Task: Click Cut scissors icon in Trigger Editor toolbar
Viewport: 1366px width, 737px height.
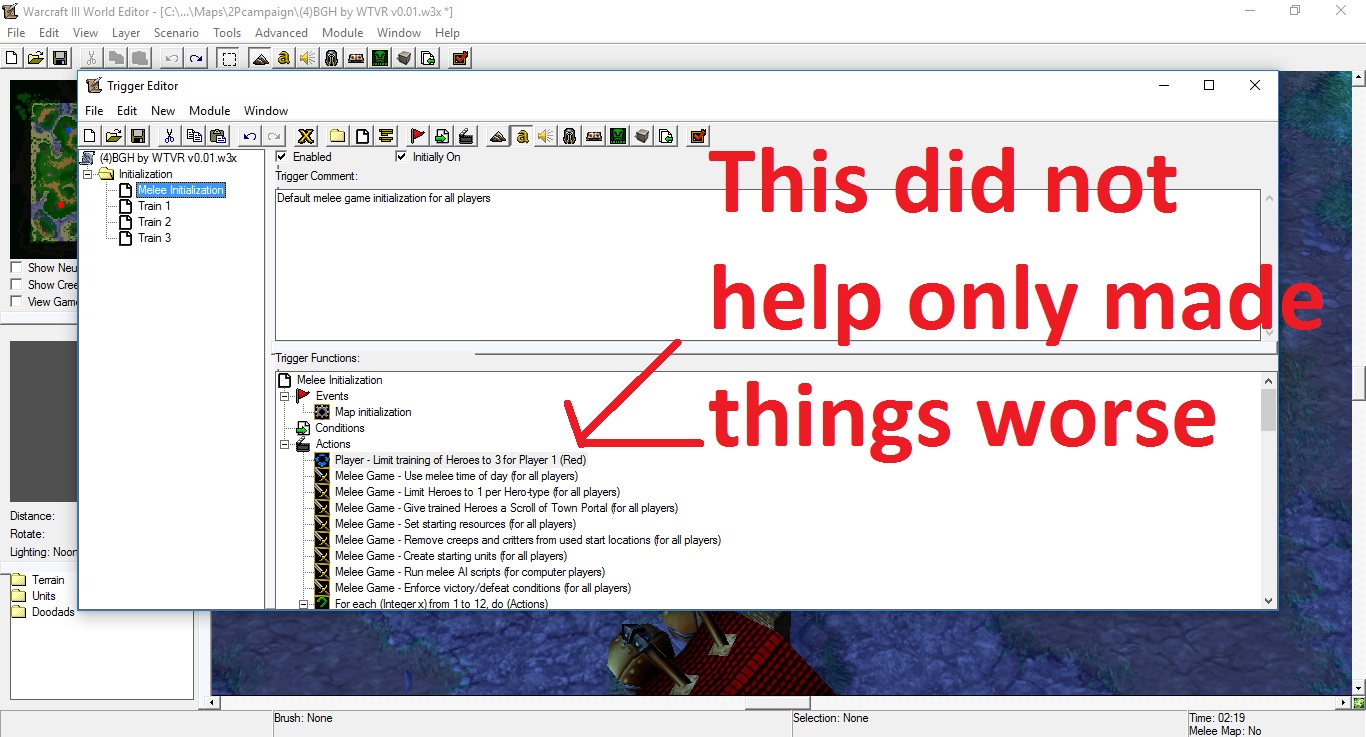Action: click(x=170, y=136)
